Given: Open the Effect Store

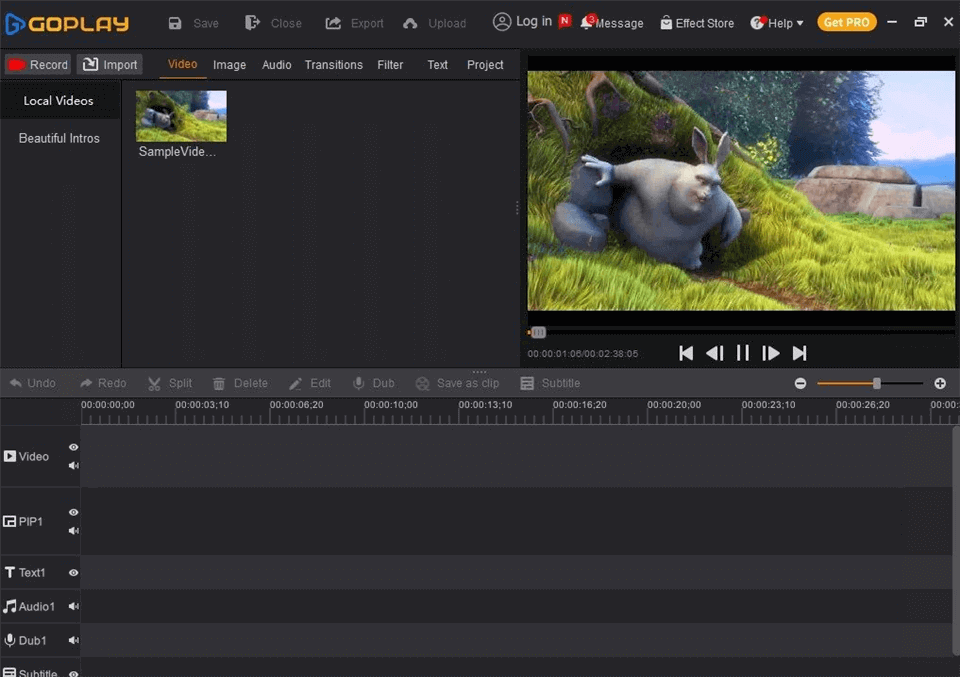Looking at the screenshot, I should (697, 23).
